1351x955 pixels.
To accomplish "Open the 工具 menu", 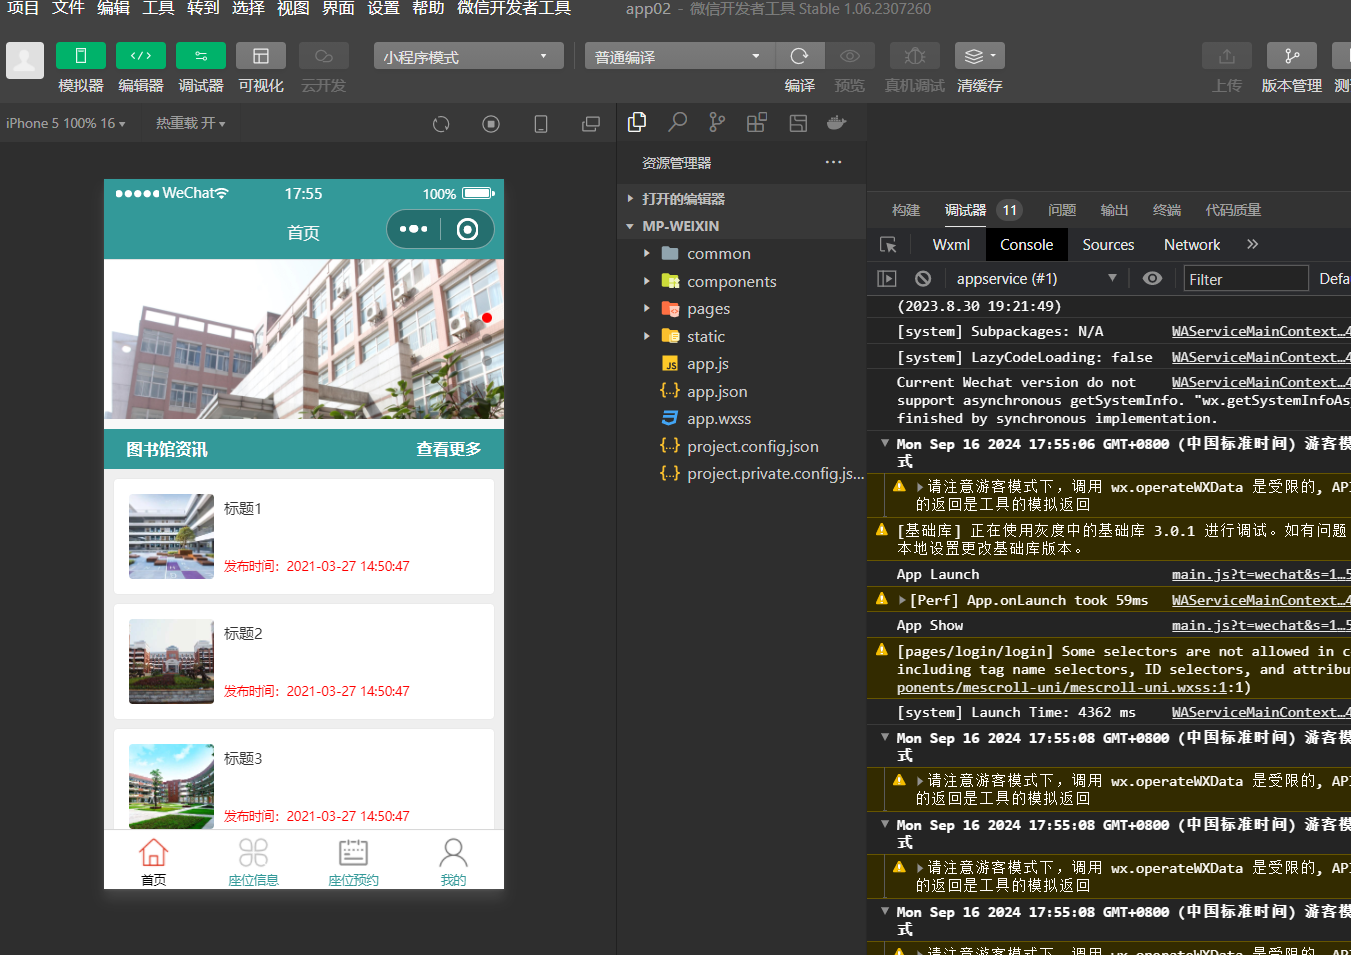I will pos(158,9).
